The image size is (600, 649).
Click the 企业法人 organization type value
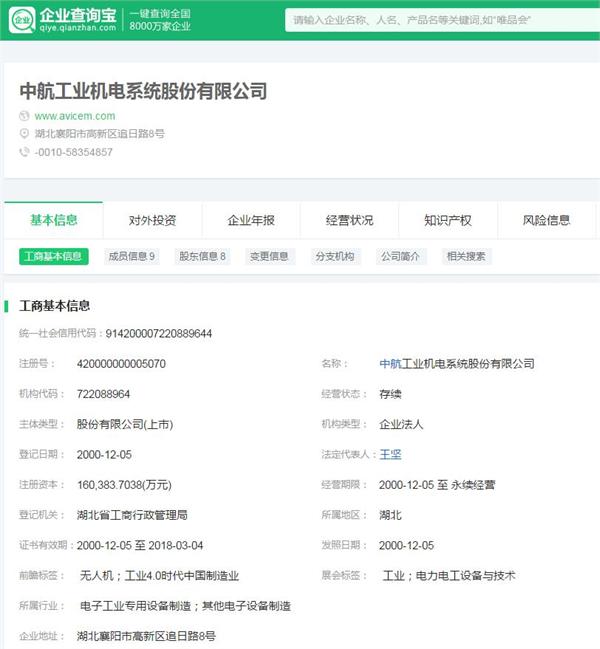(x=401, y=424)
